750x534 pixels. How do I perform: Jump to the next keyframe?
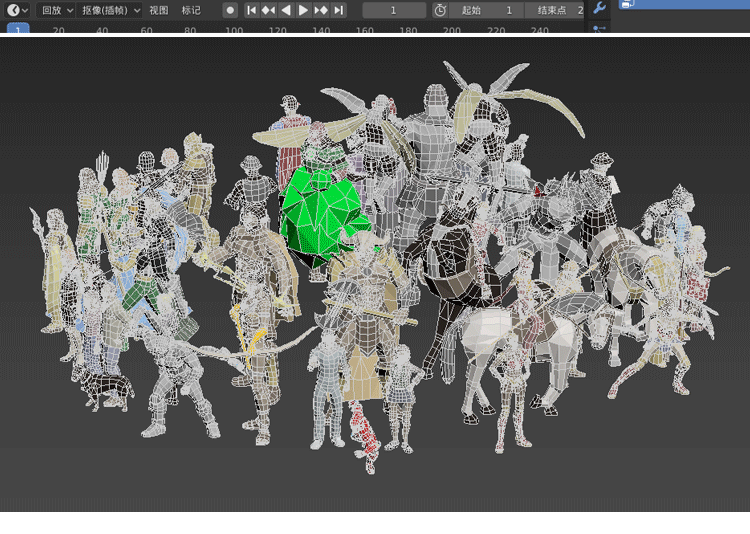(321, 10)
